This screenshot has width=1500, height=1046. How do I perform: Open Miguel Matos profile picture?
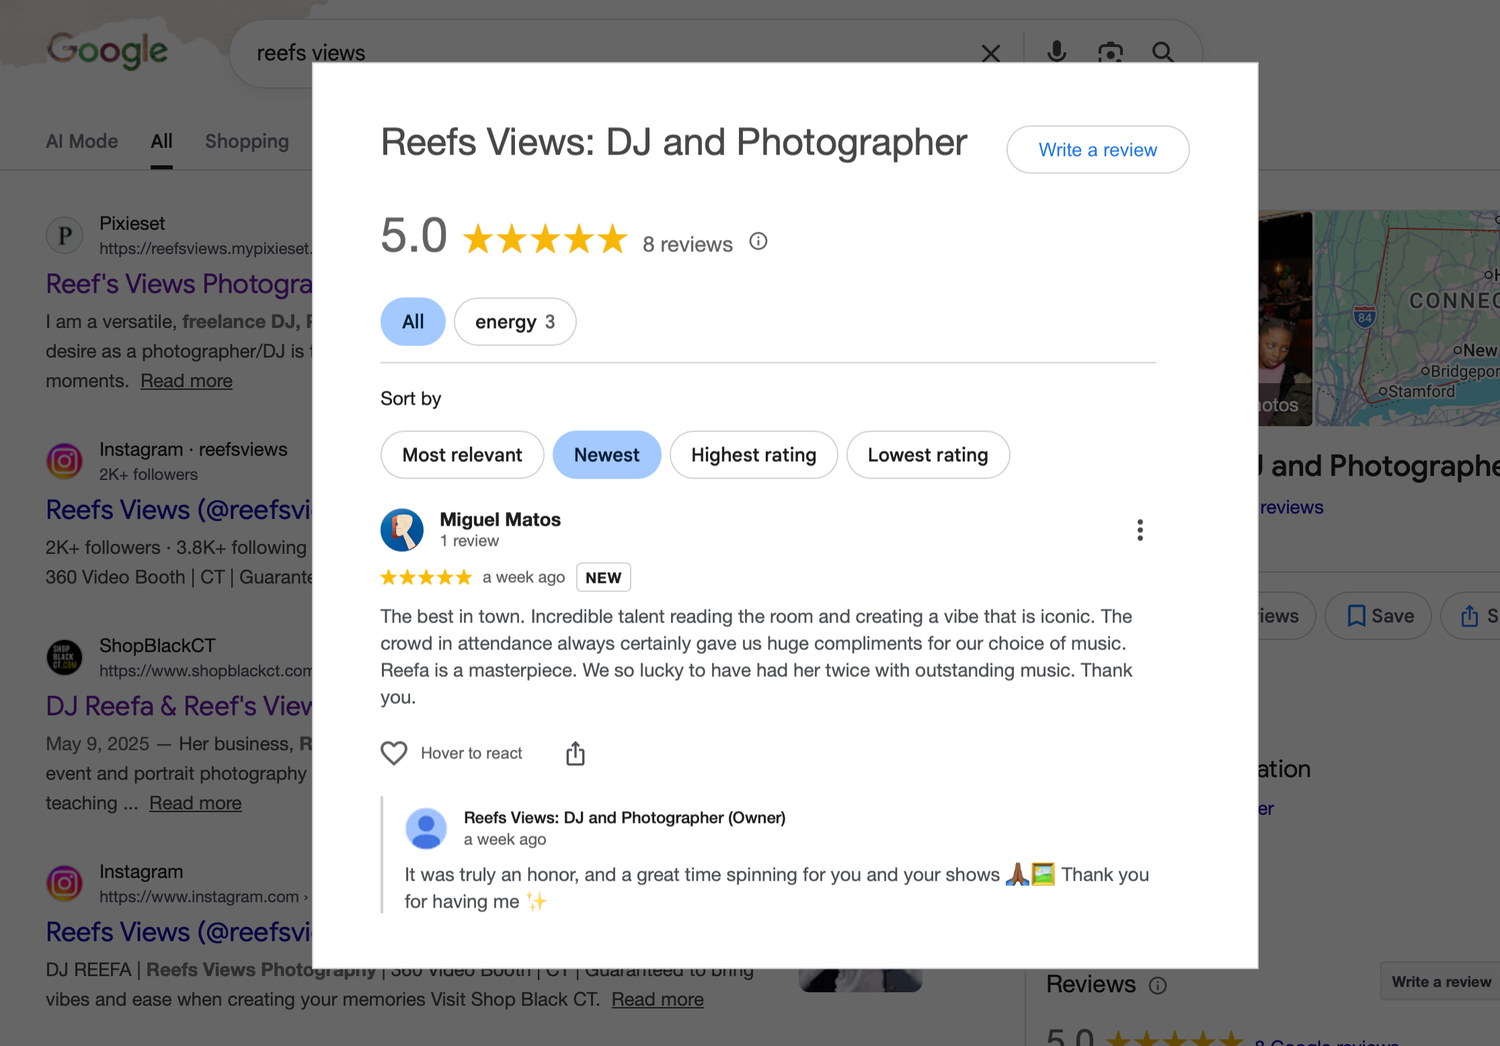[x=402, y=530]
